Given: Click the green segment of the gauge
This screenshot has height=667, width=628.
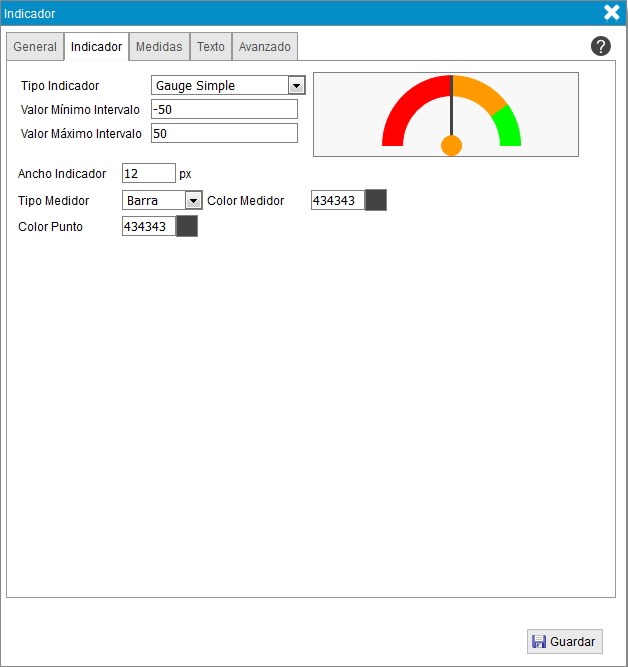Looking at the screenshot, I should point(508,125).
